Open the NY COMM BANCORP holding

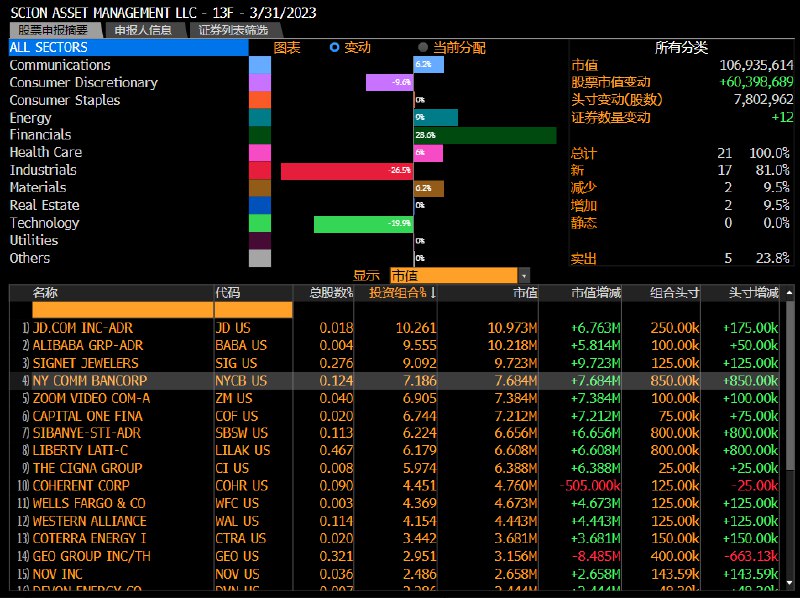point(90,381)
